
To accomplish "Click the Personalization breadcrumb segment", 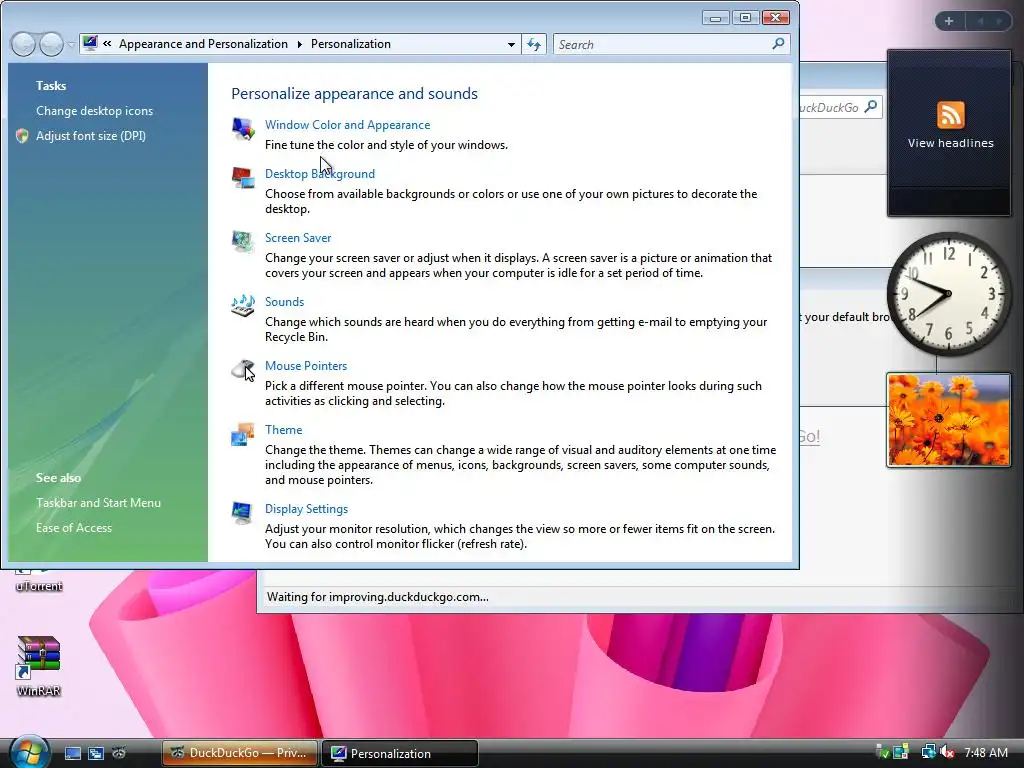I will click(351, 44).
